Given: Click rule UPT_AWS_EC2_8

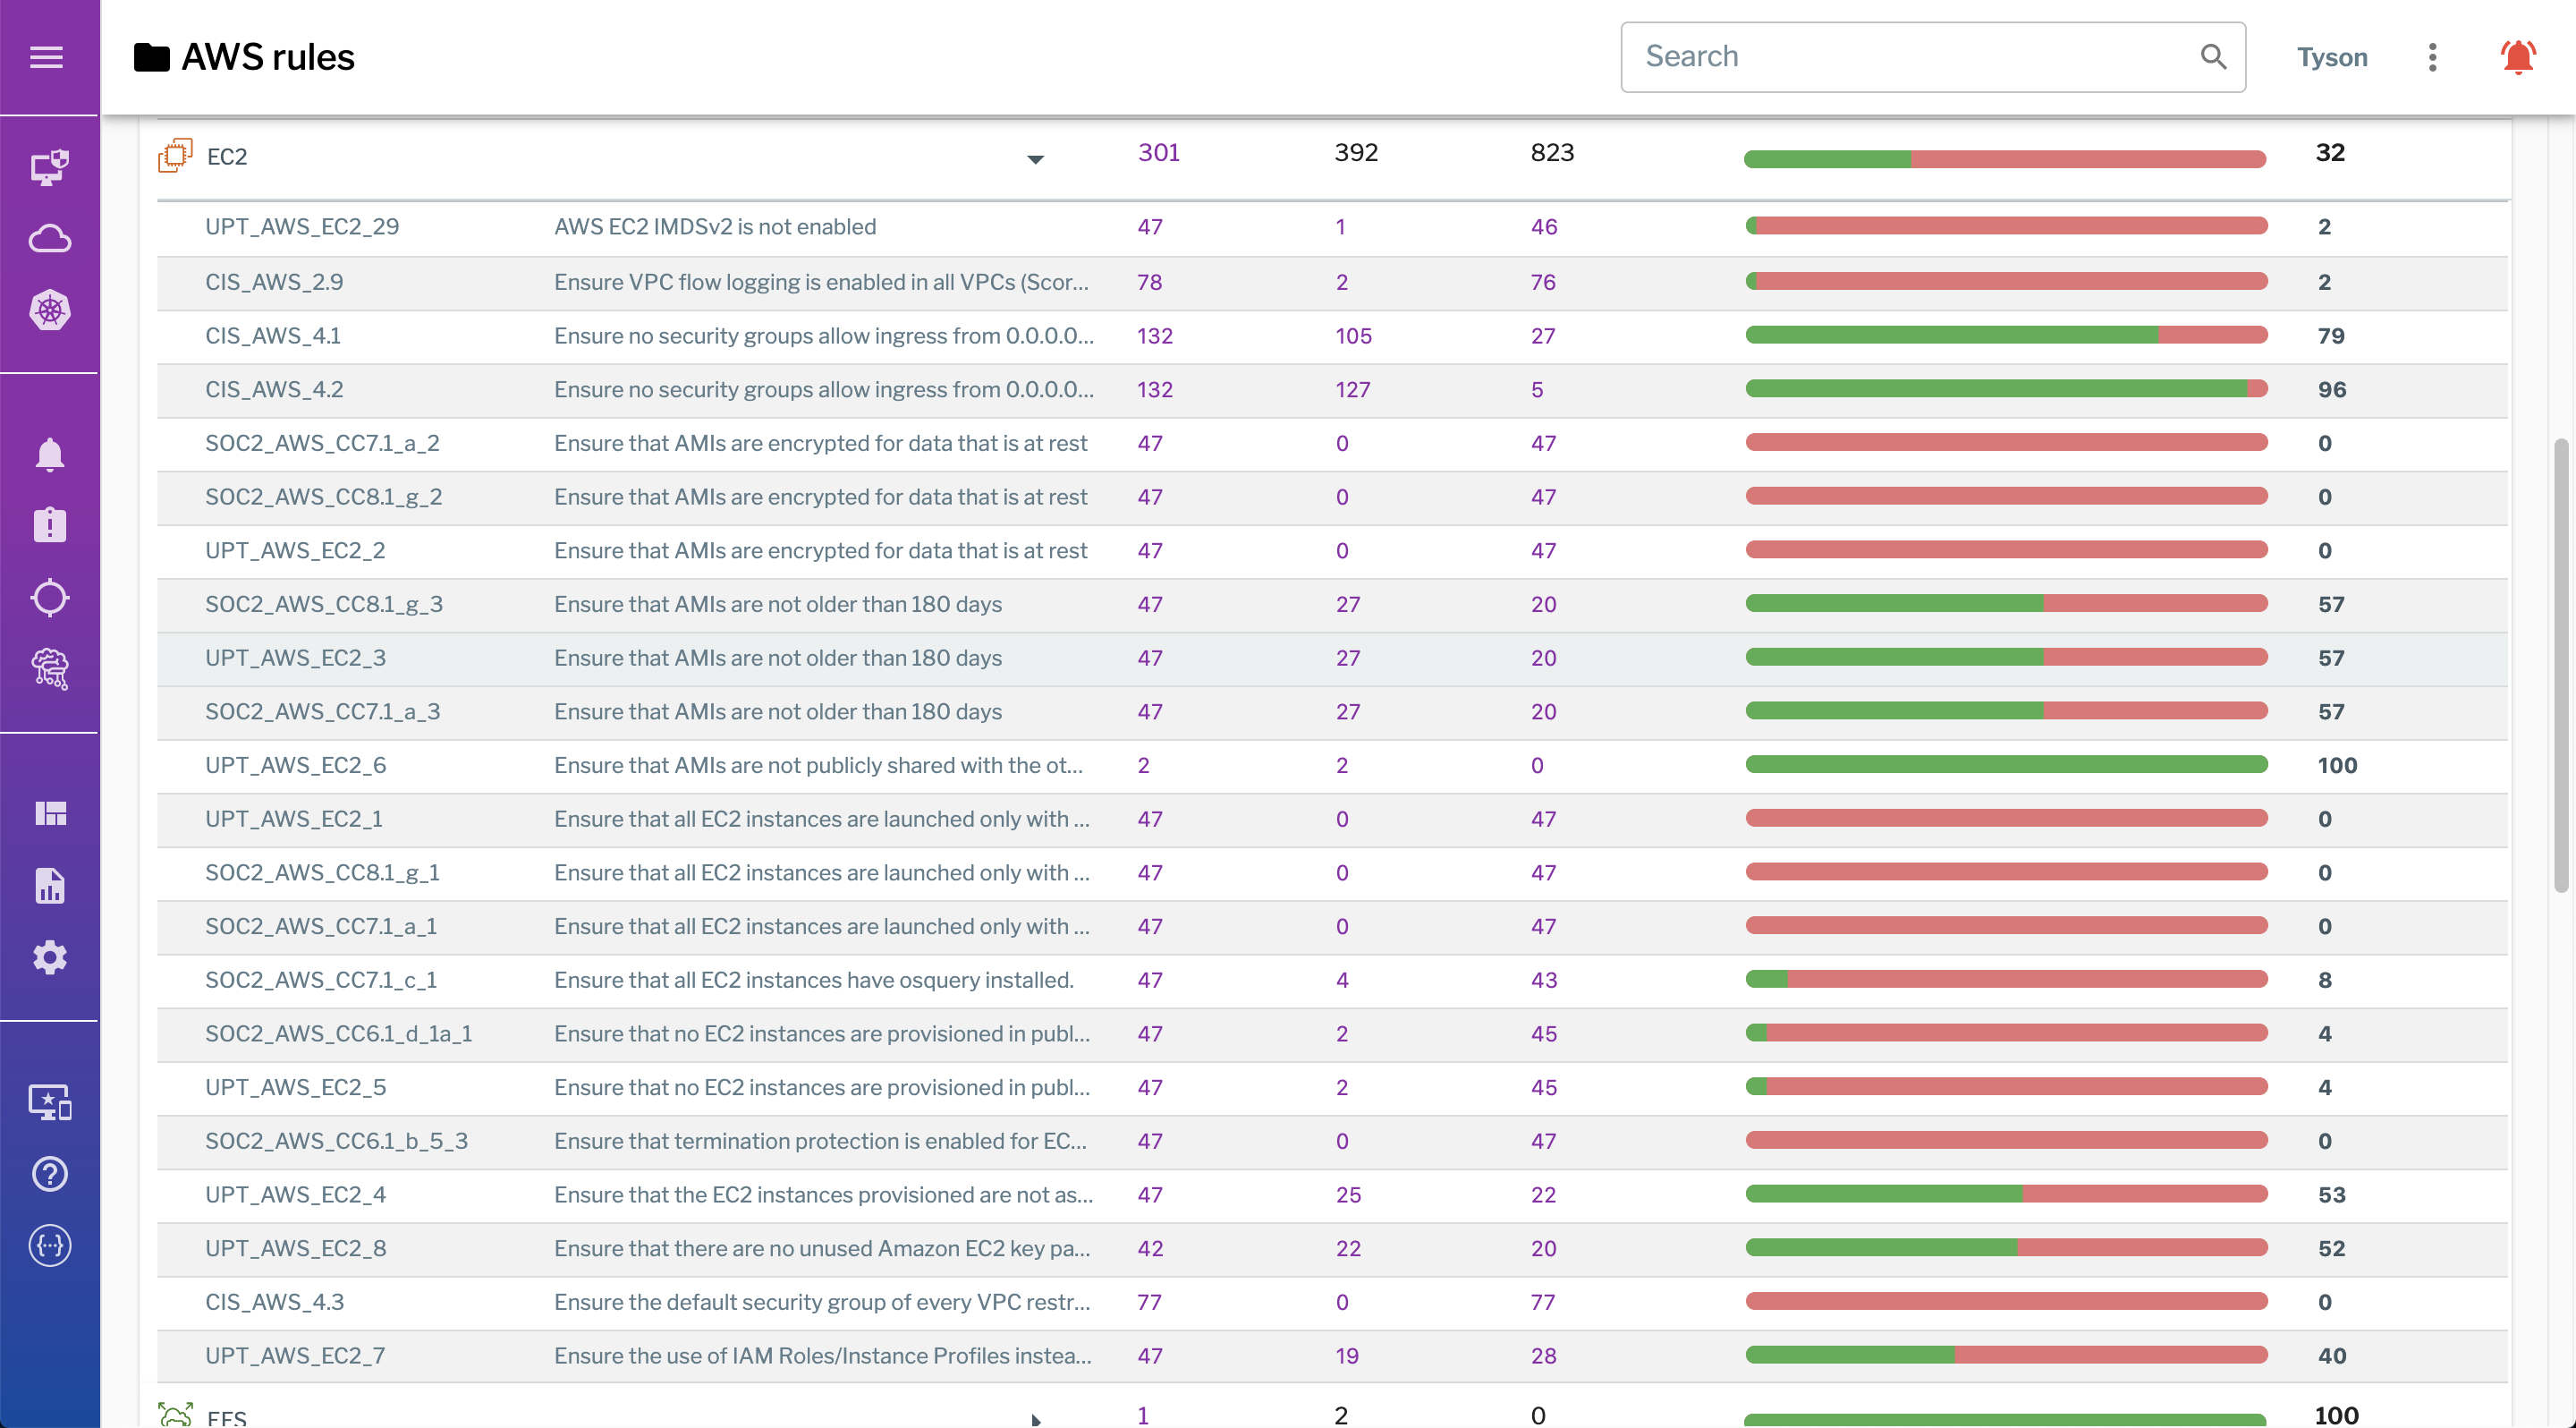Looking at the screenshot, I should tap(295, 1249).
